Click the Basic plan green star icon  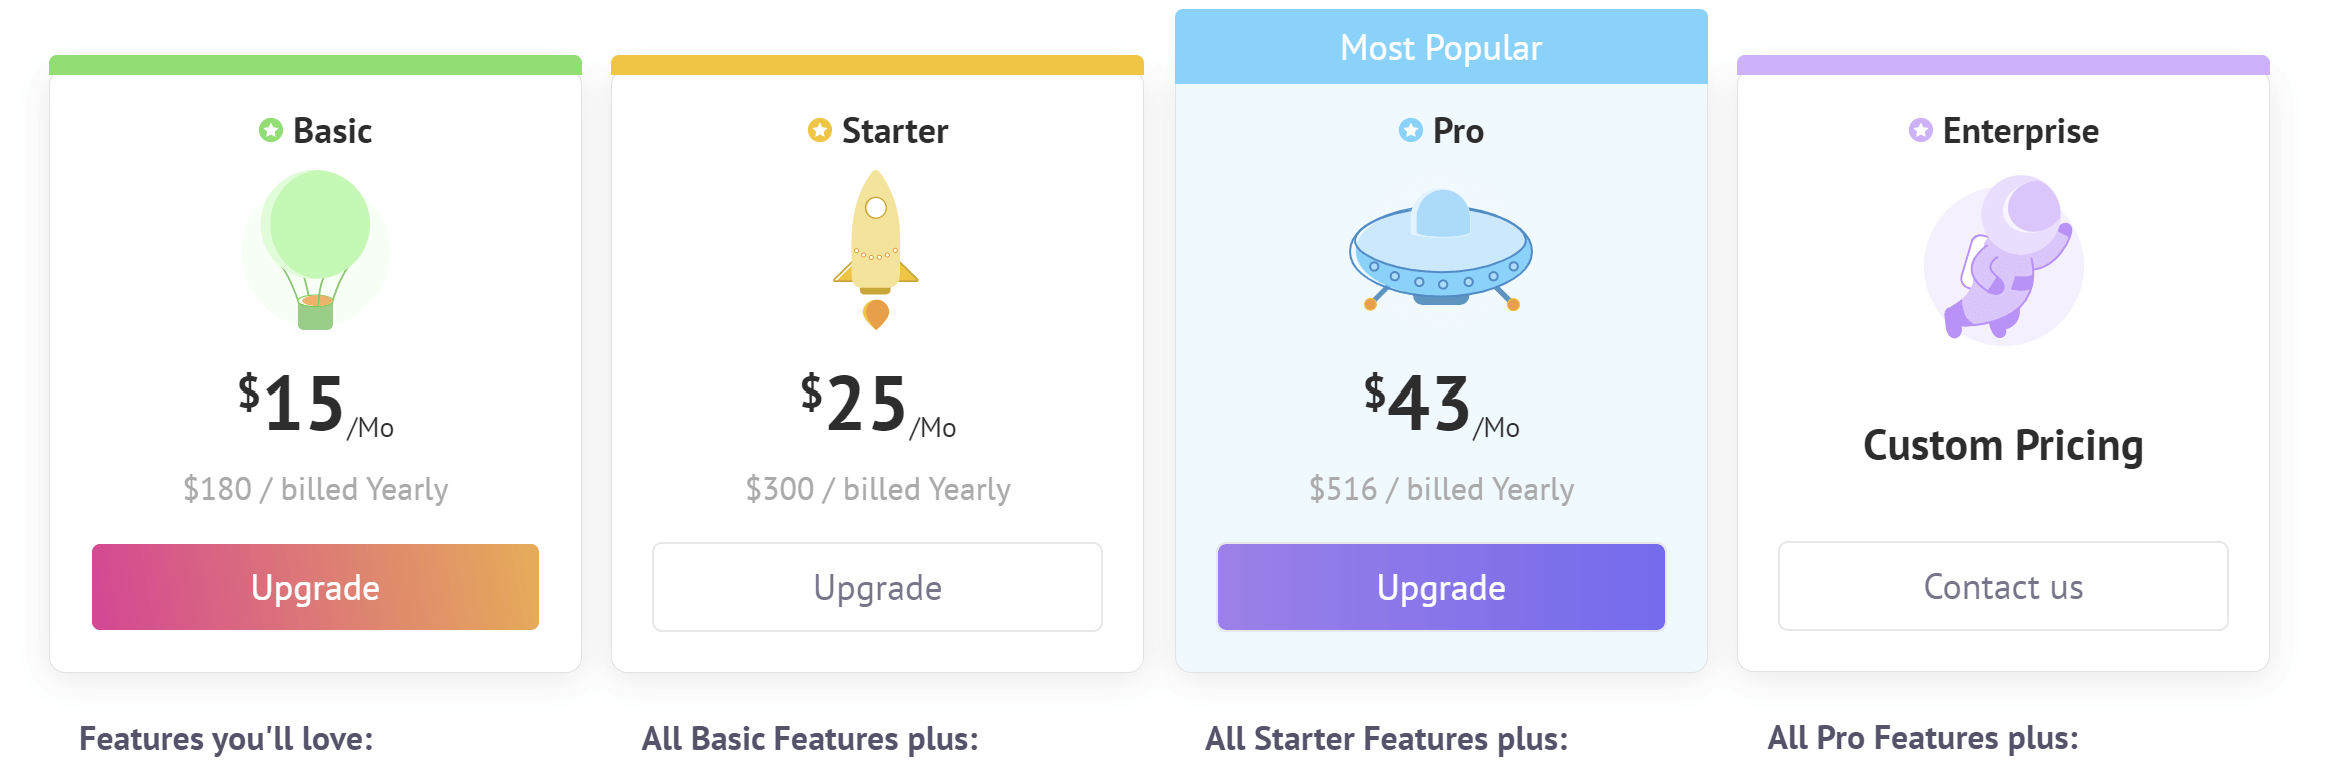(271, 130)
